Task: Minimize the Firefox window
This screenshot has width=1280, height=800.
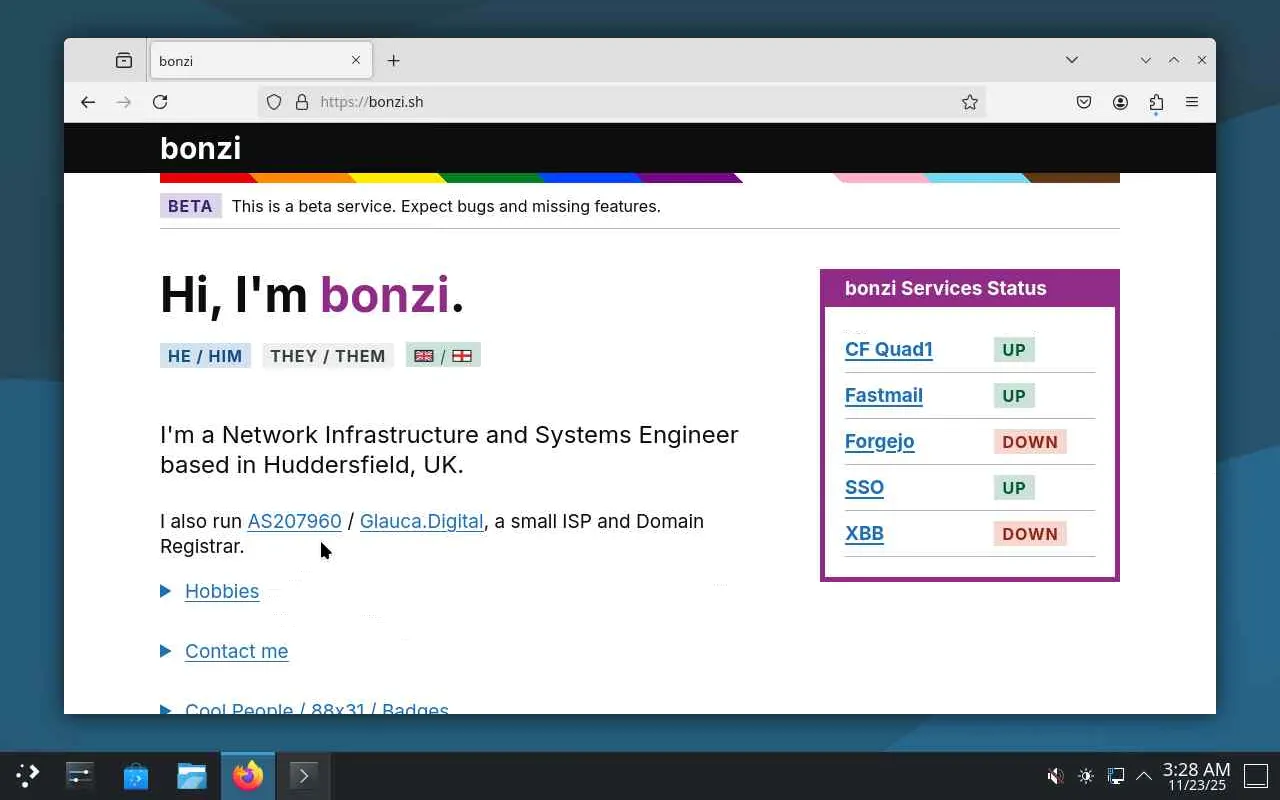Action: pyautogui.click(x=1146, y=60)
